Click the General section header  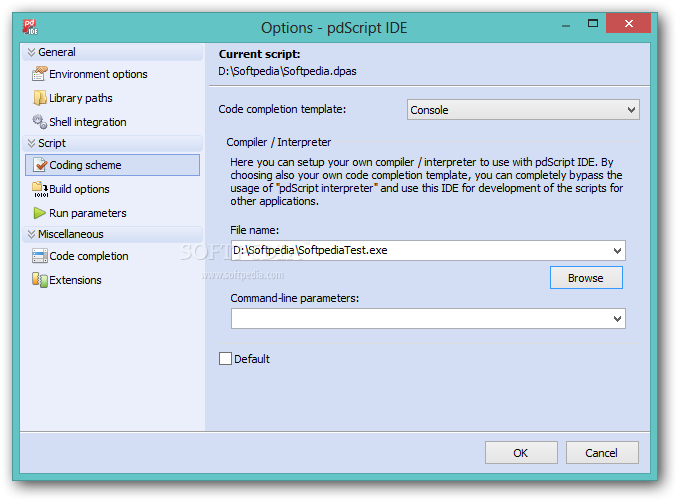pyautogui.click(x=112, y=52)
